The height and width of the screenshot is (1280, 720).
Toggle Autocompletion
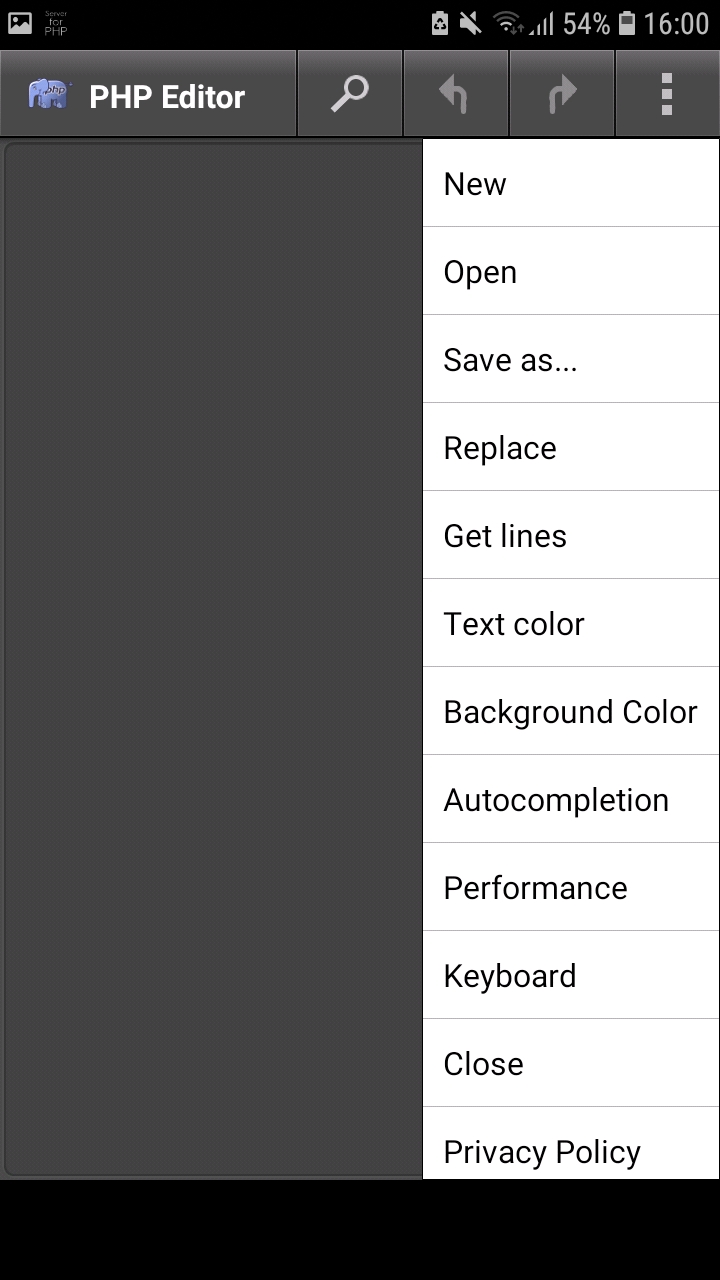point(570,799)
